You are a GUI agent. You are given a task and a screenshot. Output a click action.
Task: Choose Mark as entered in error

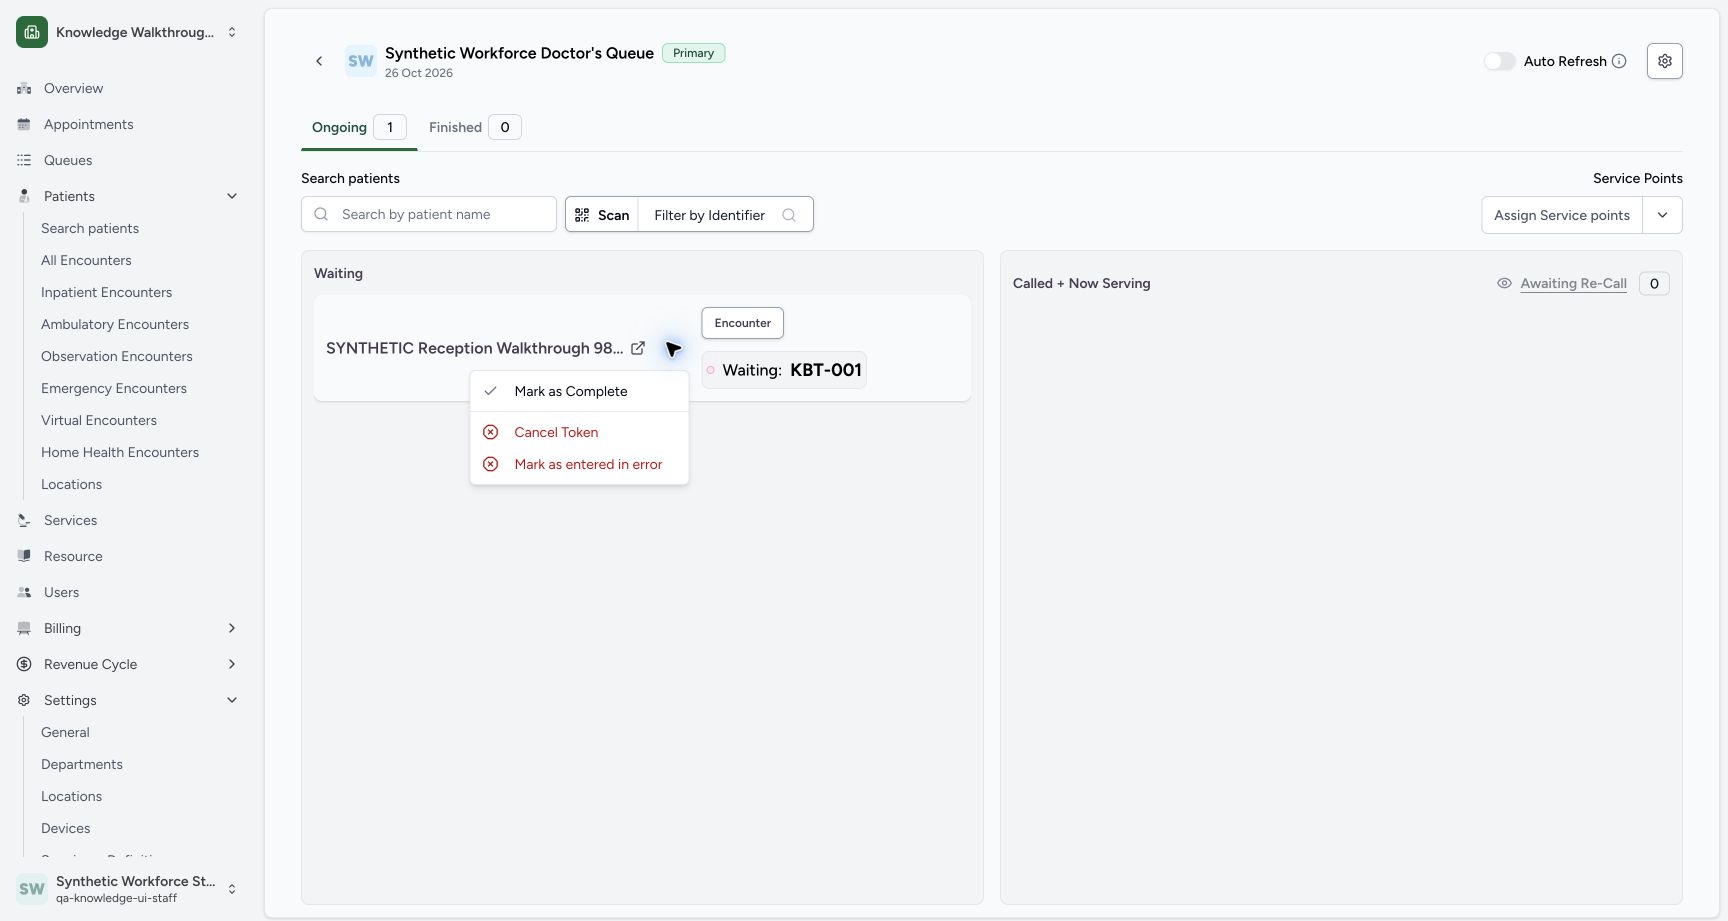579,464
